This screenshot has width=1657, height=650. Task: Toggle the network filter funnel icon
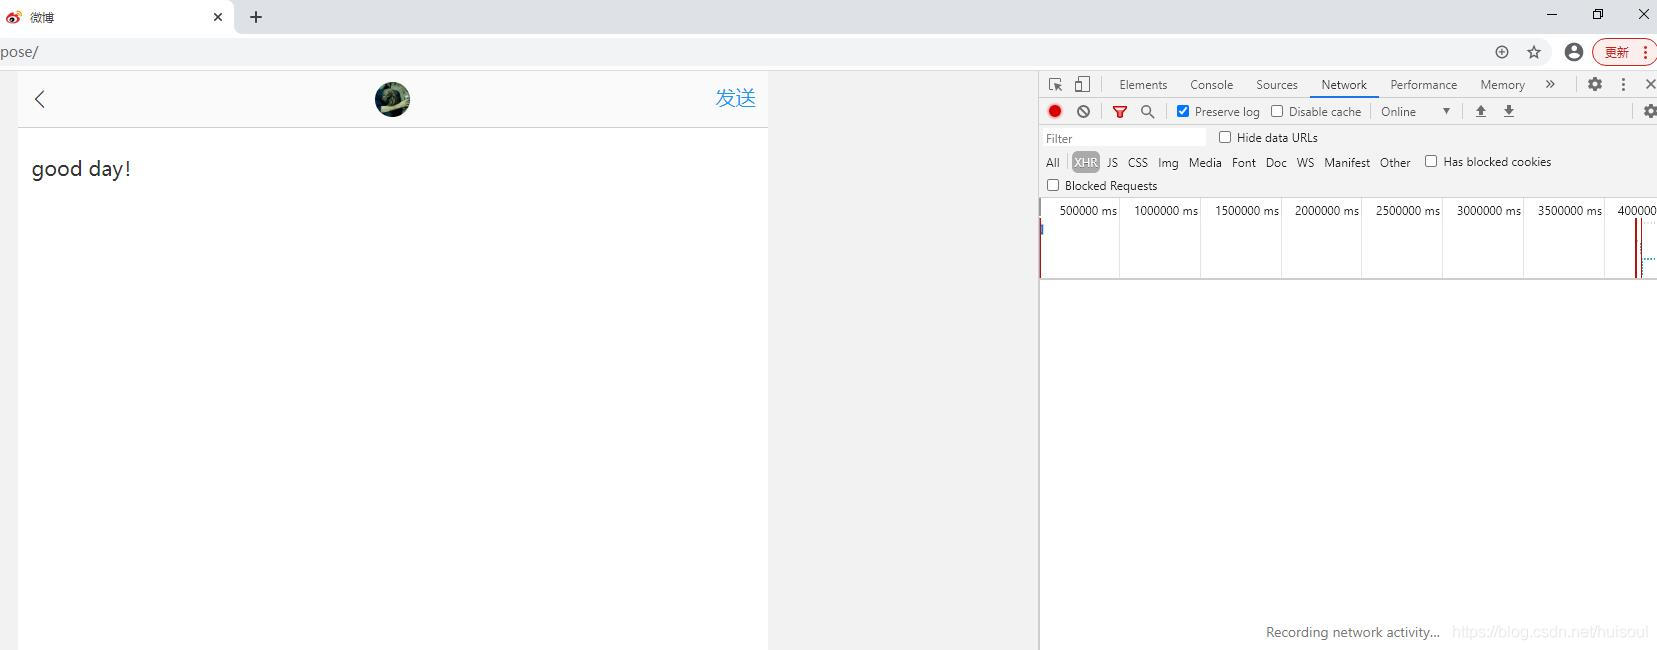pyautogui.click(x=1120, y=112)
